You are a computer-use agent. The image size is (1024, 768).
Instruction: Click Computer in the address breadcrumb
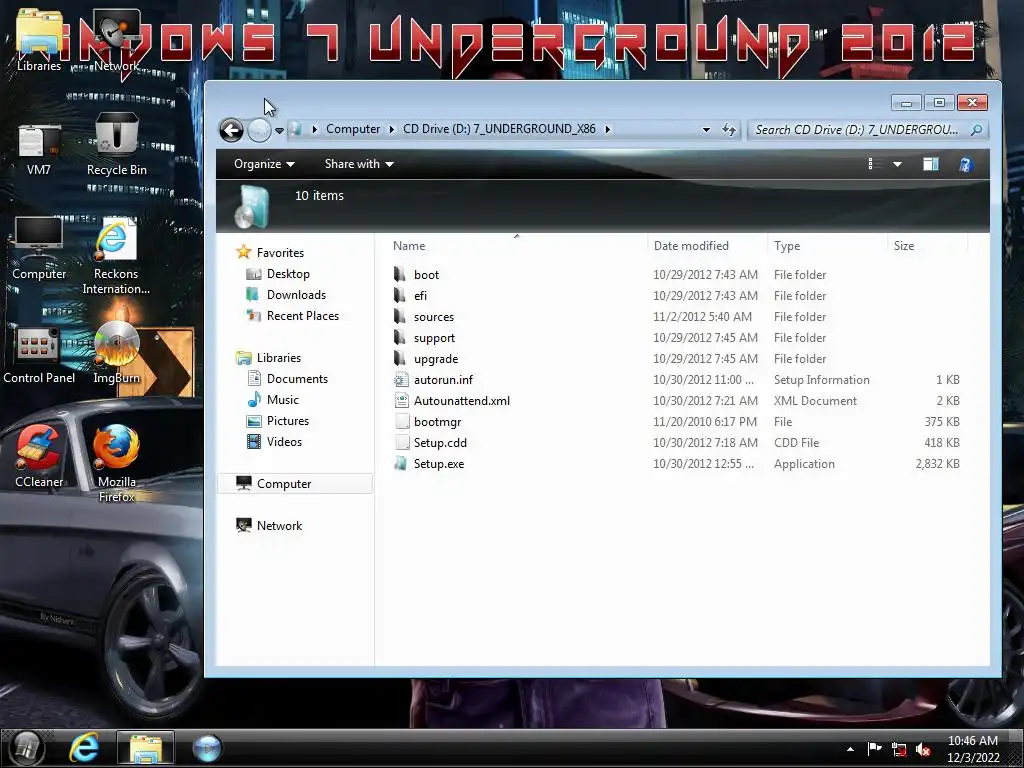(x=353, y=129)
